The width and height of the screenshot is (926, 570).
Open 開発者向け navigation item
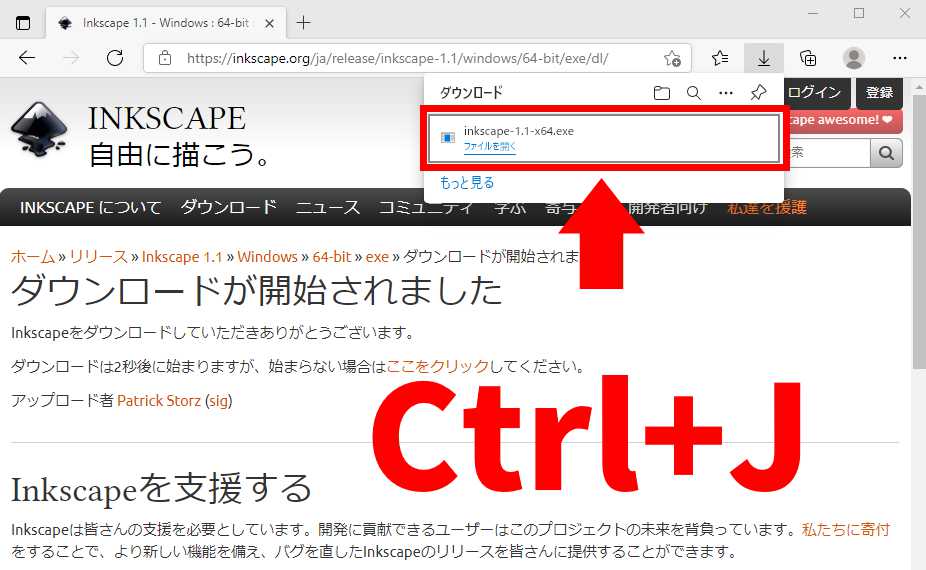point(667,208)
